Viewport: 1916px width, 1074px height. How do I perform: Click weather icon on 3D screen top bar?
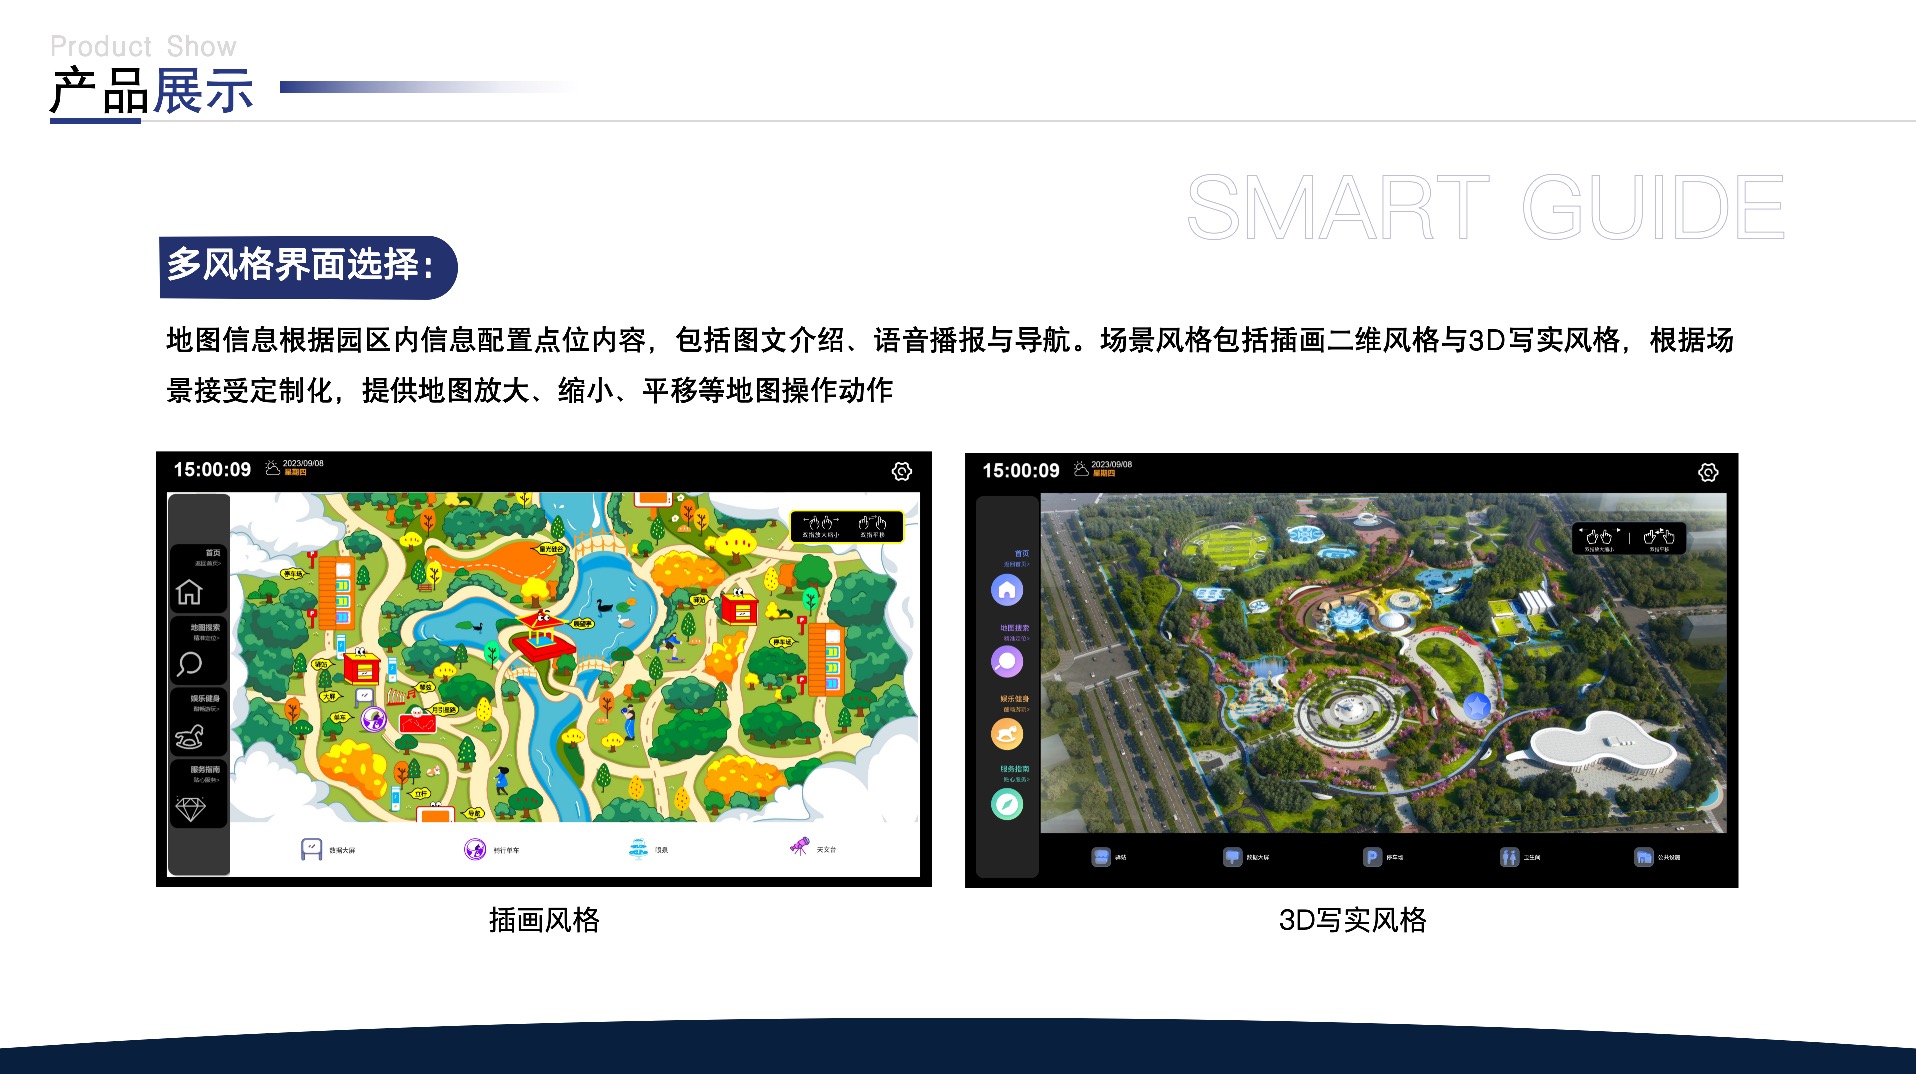click(x=1080, y=469)
